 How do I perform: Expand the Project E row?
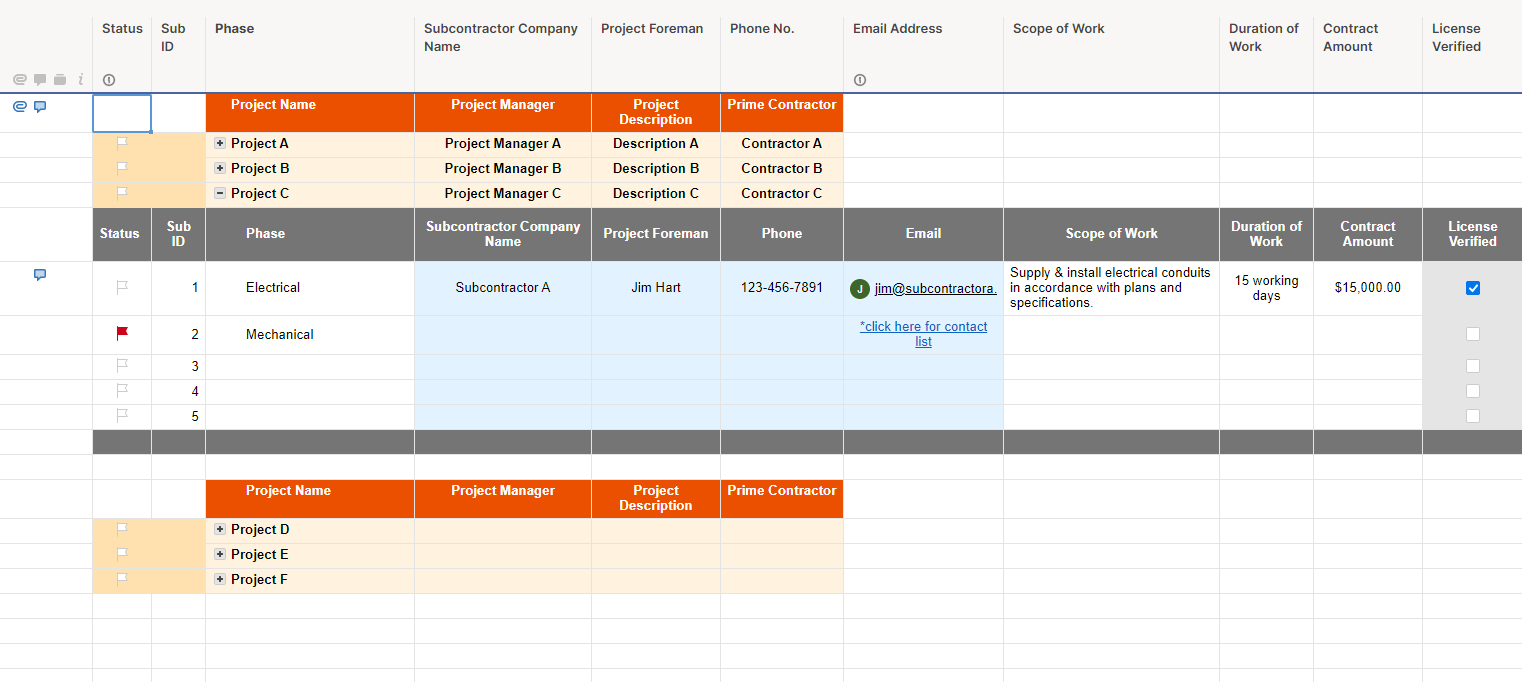(220, 554)
